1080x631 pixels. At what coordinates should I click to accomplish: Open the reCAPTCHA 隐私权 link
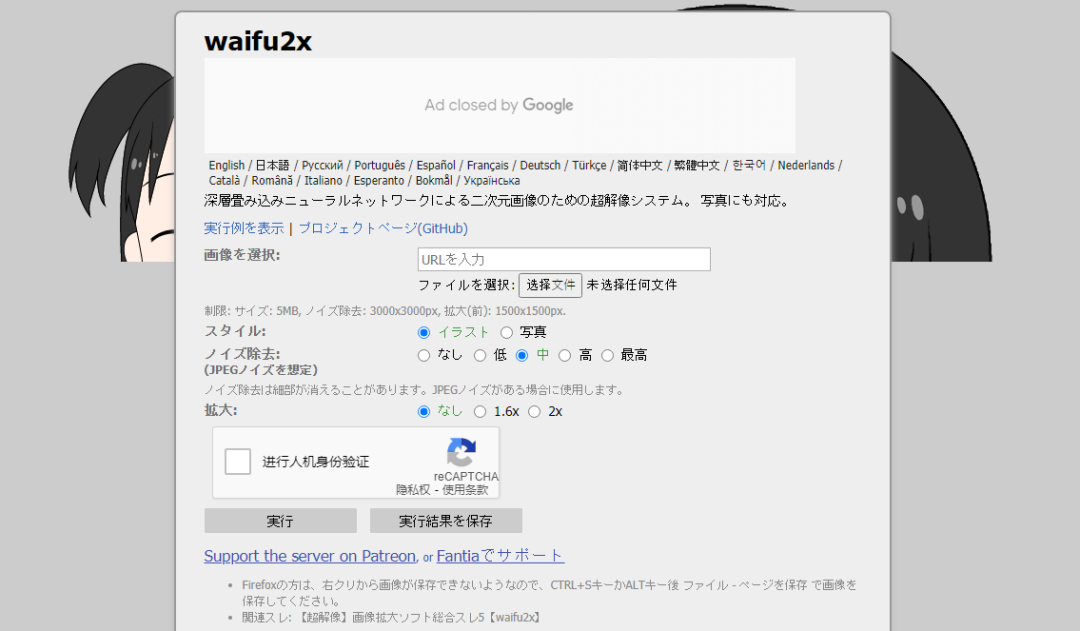click(413, 490)
